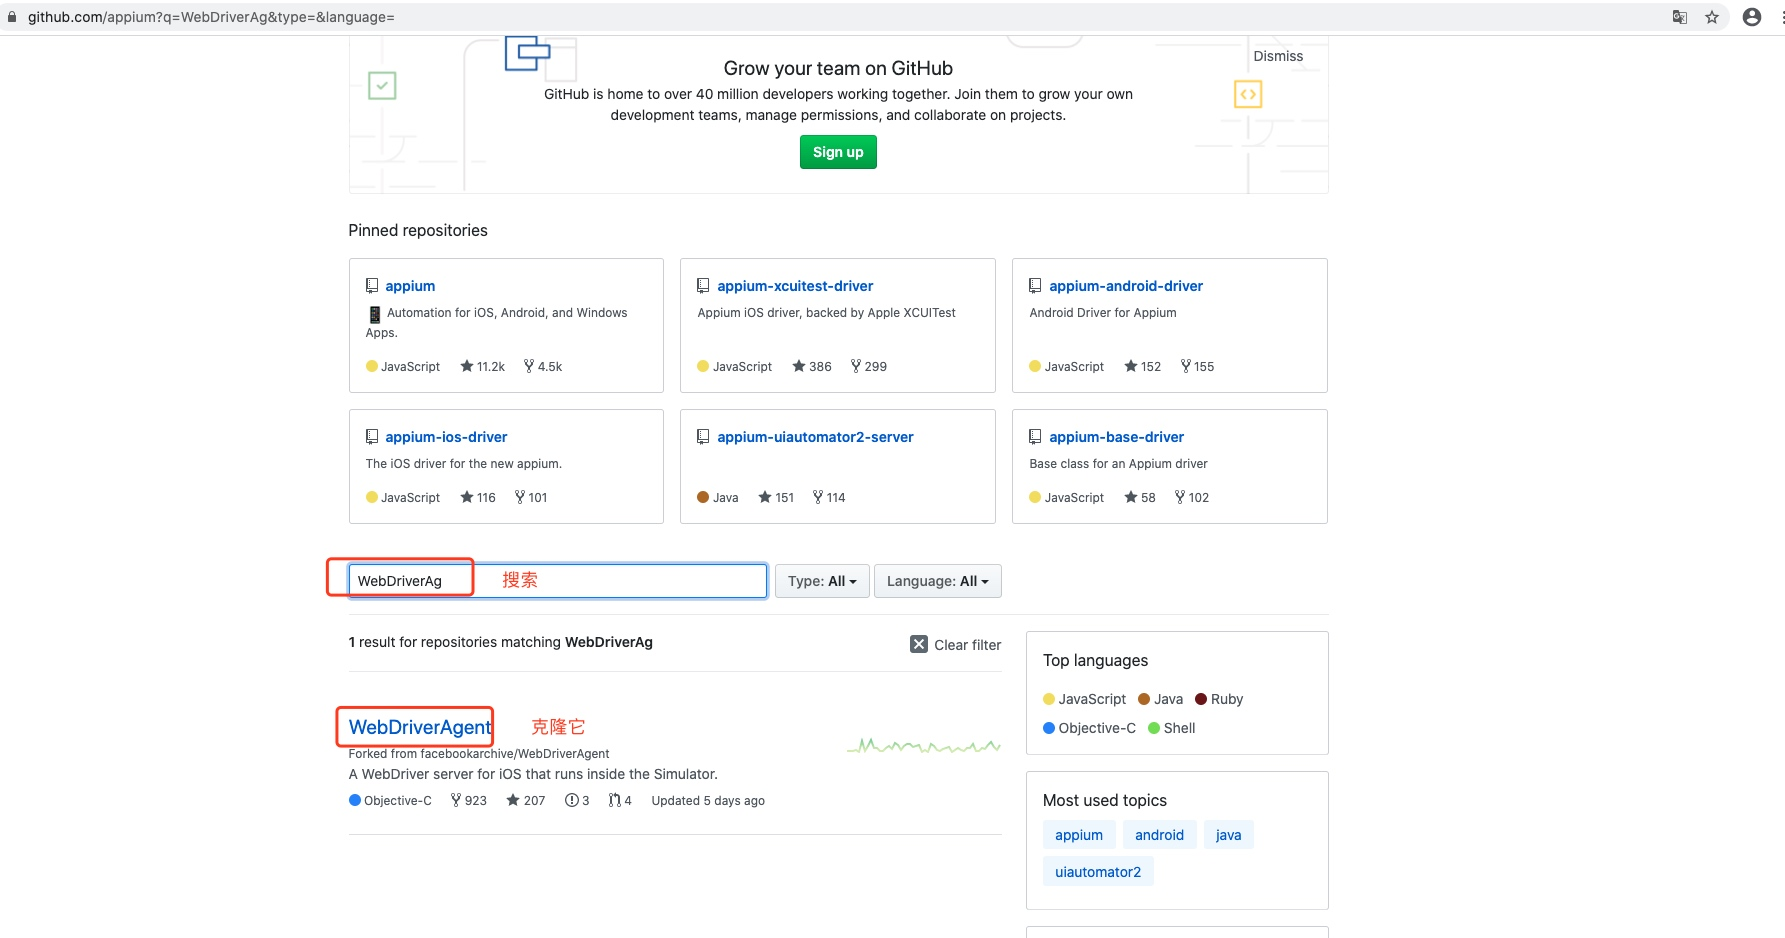Screen dimensions: 1785x938
Task: Click the 'Updated 5 days ago' text
Action: click(x=708, y=801)
